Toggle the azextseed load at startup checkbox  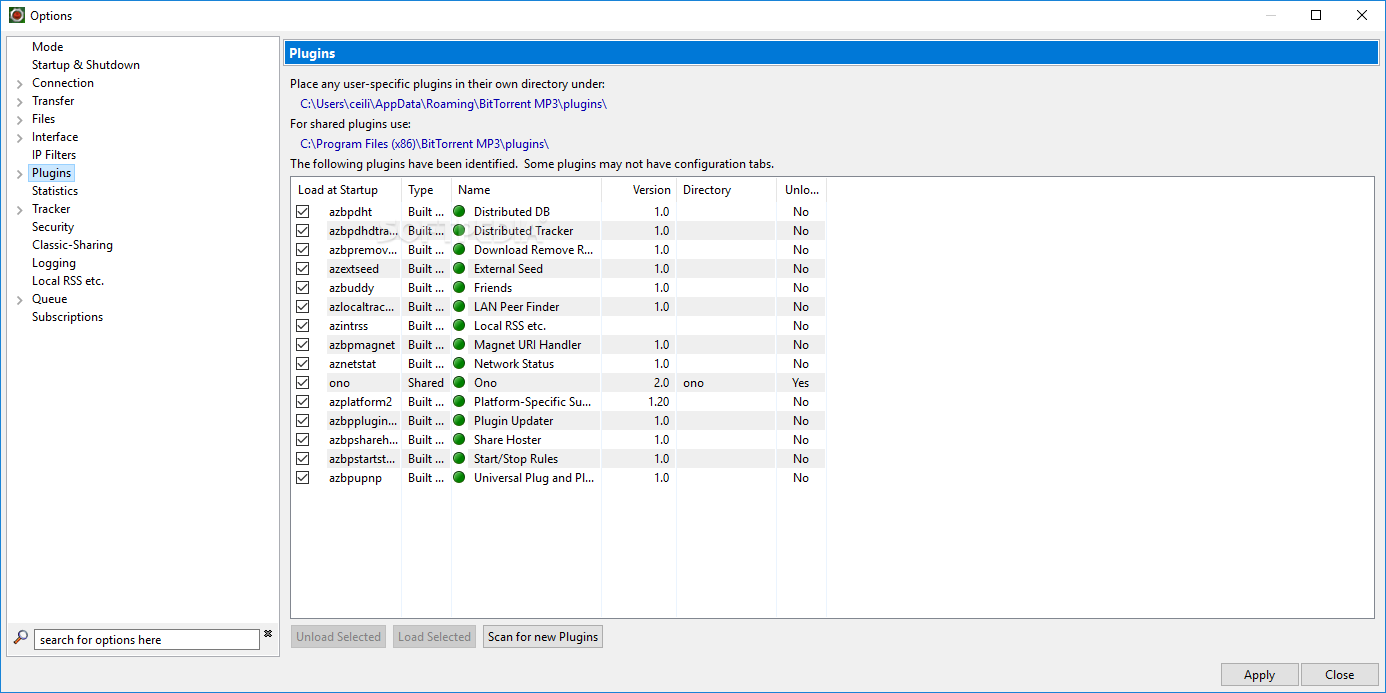(x=303, y=269)
